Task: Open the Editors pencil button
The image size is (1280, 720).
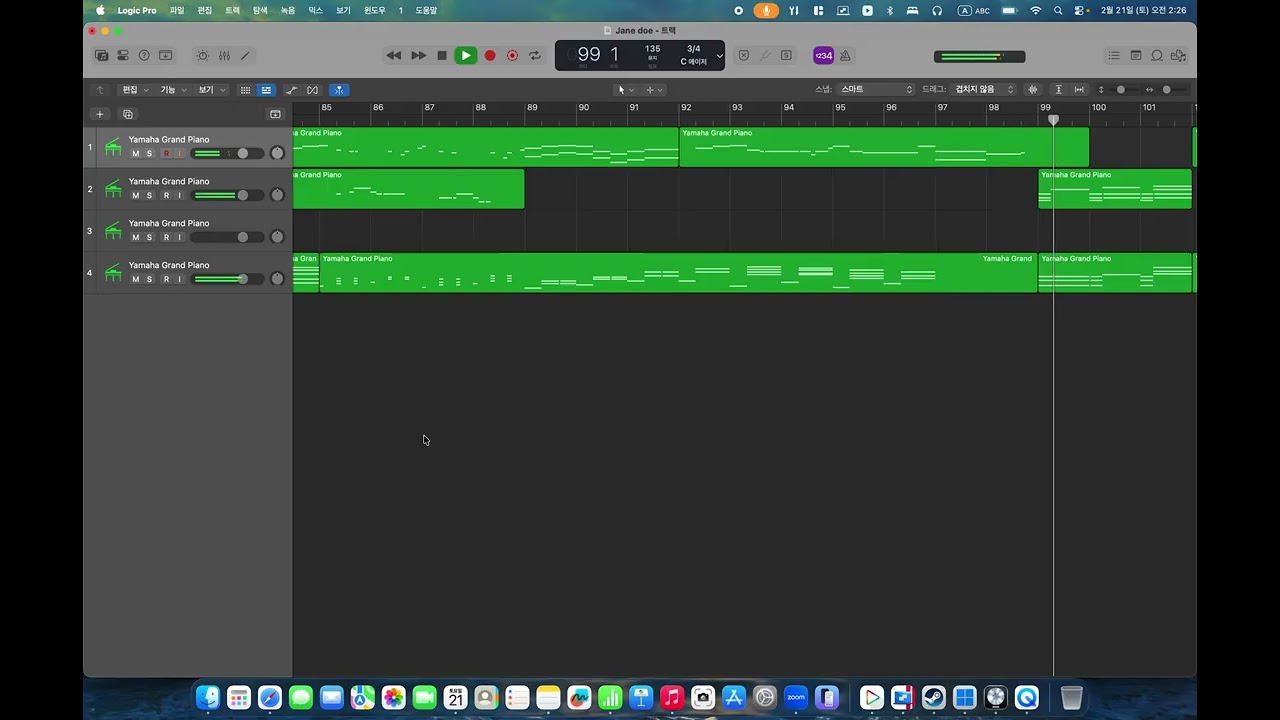Action: [x=245, y=56]
